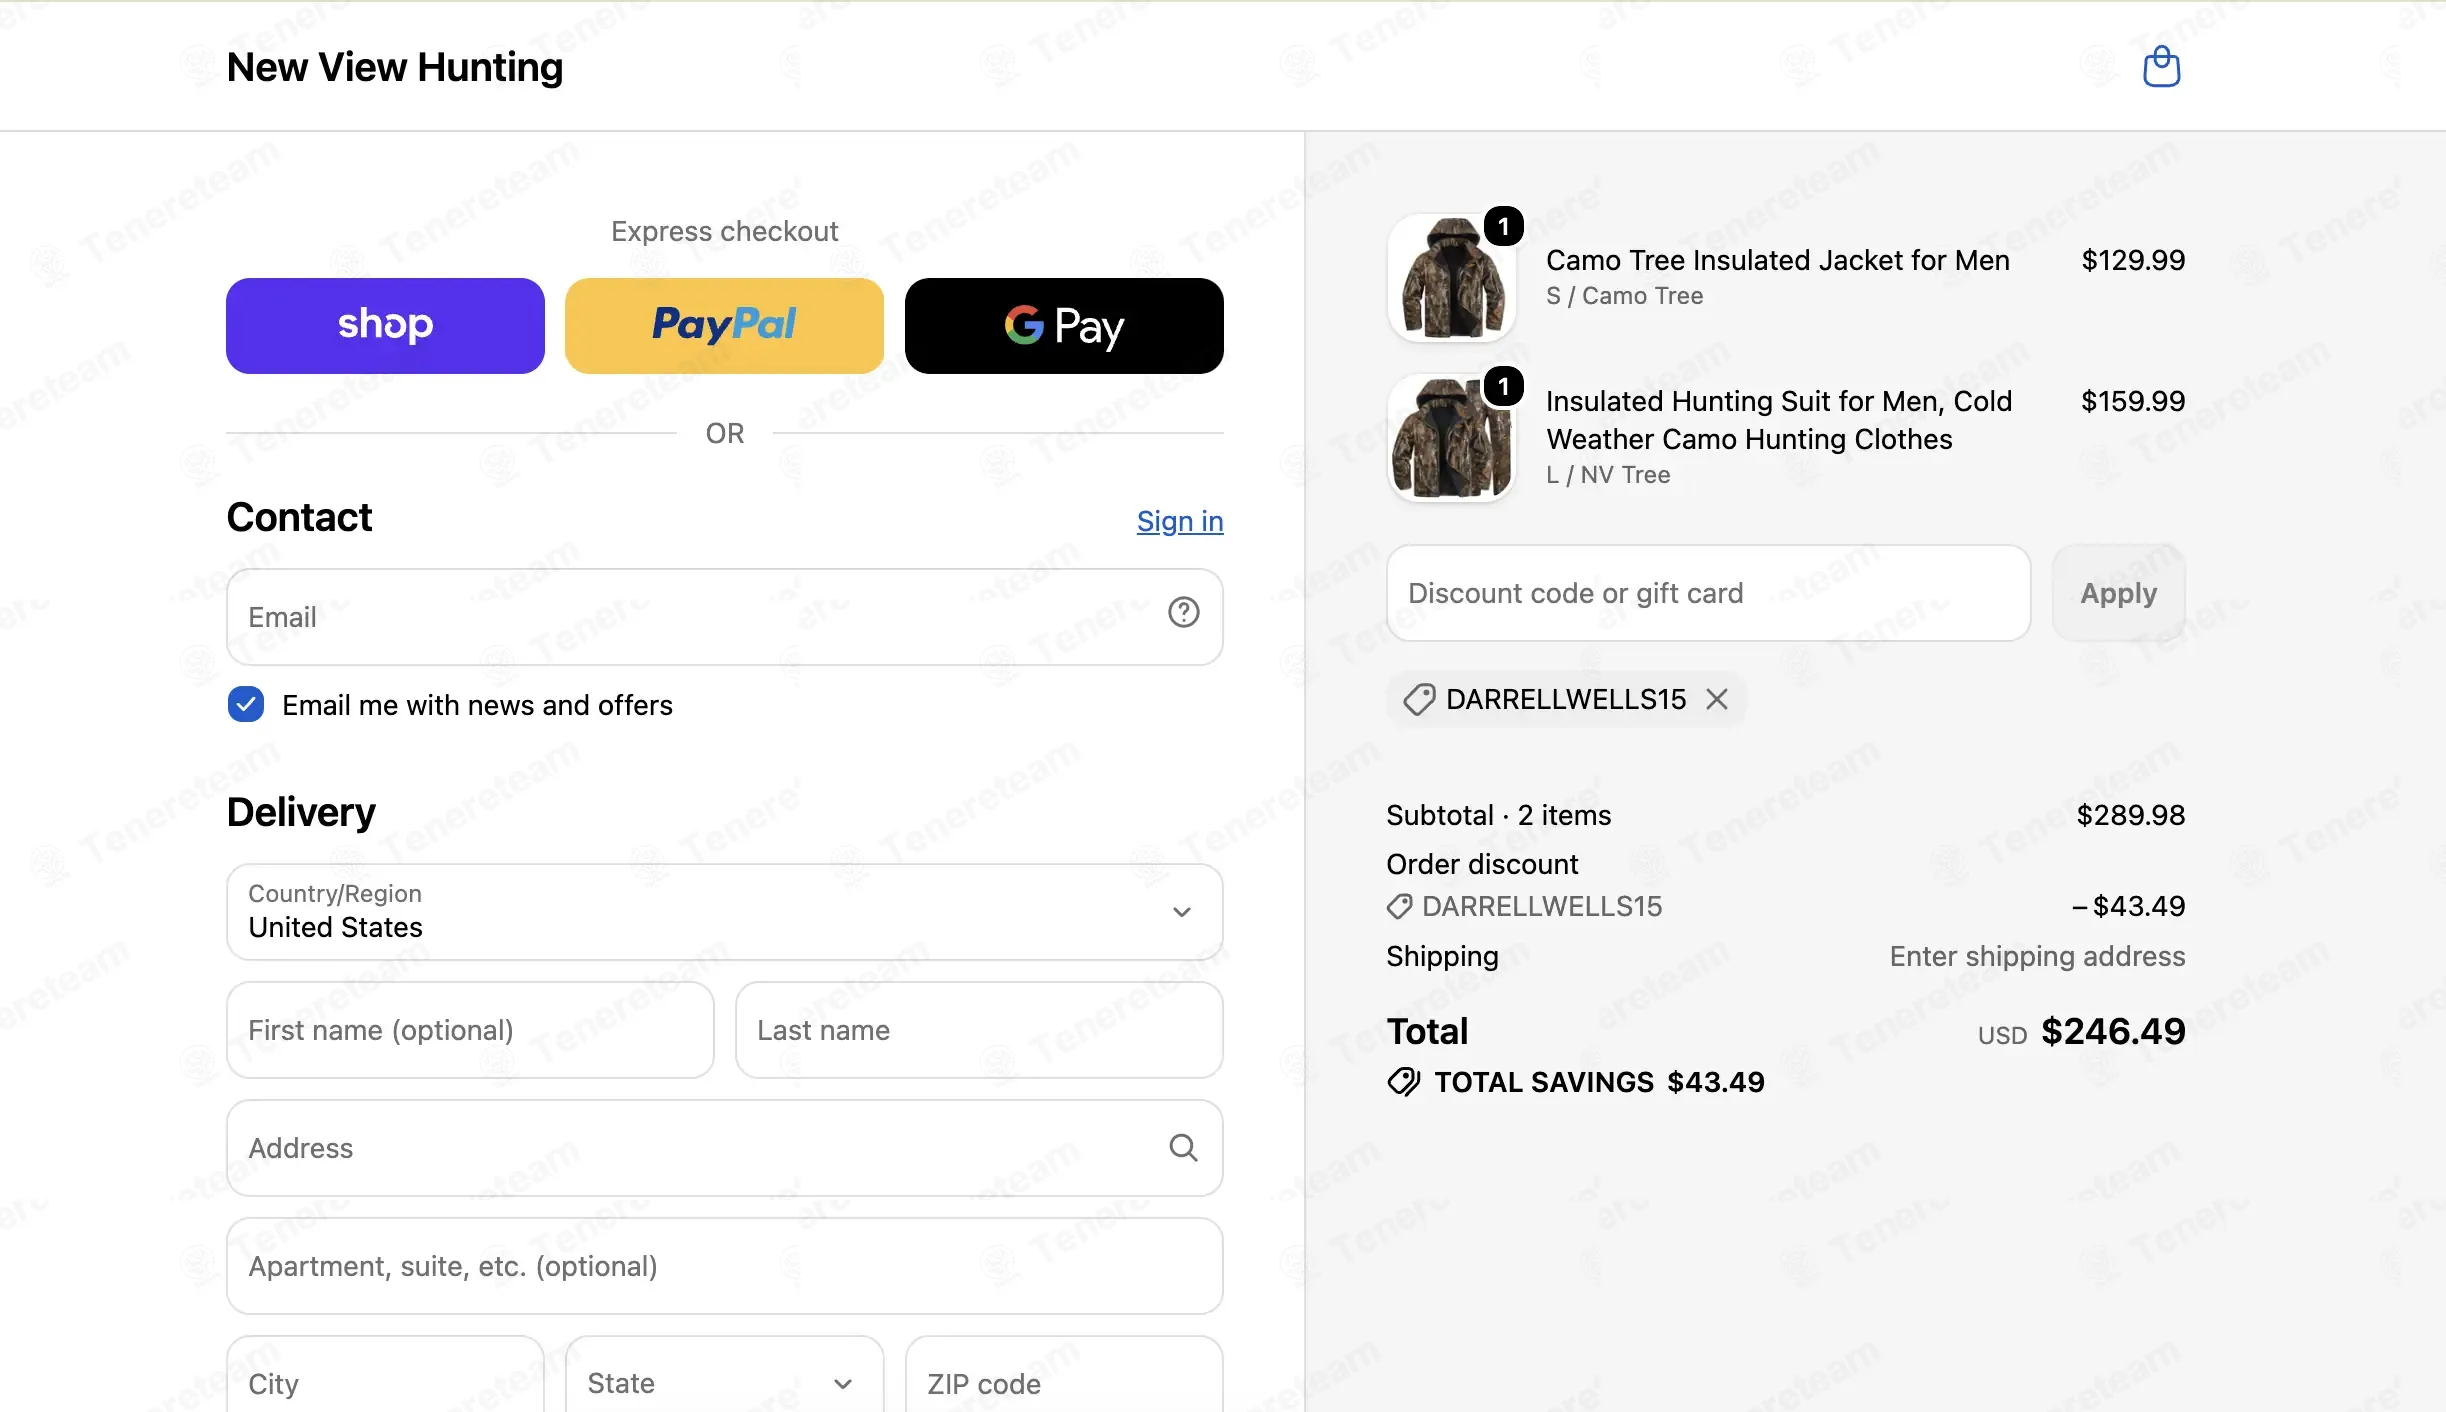Click the tag icon on discount chip
Viewport: 2446px width, 1412px height.
pyautogui.click(x=1419, y=699)
